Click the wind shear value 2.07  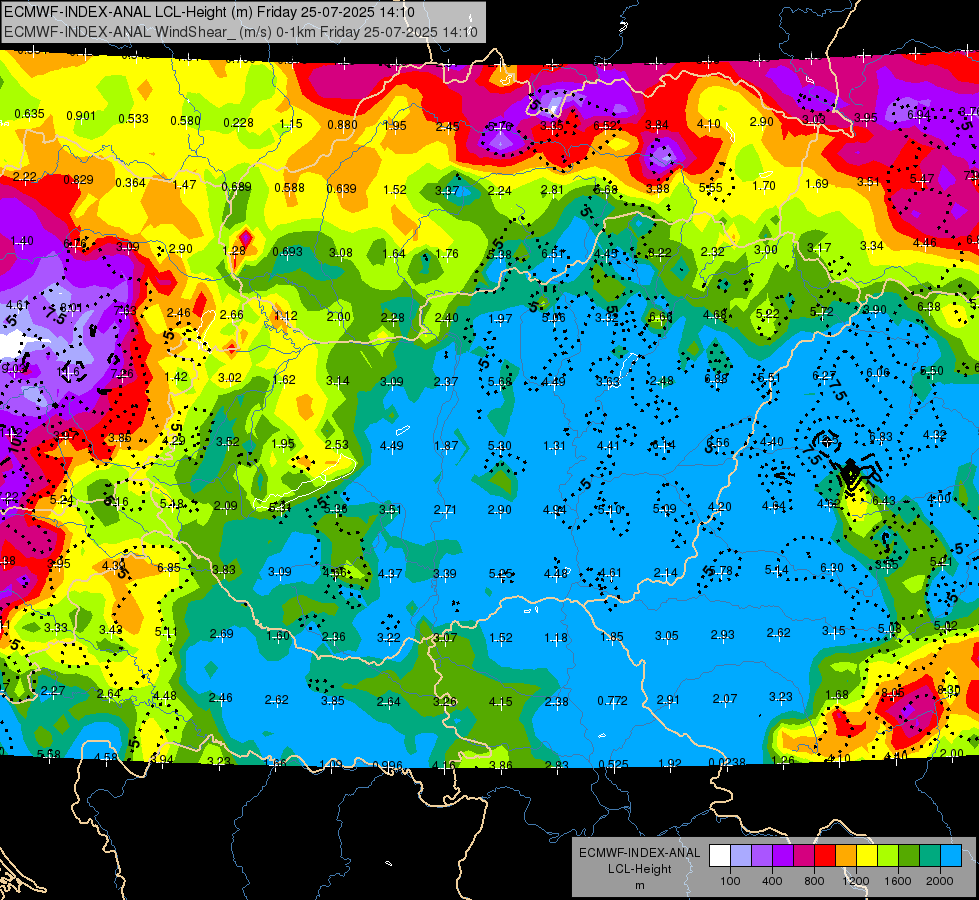(x=725, y=699)
